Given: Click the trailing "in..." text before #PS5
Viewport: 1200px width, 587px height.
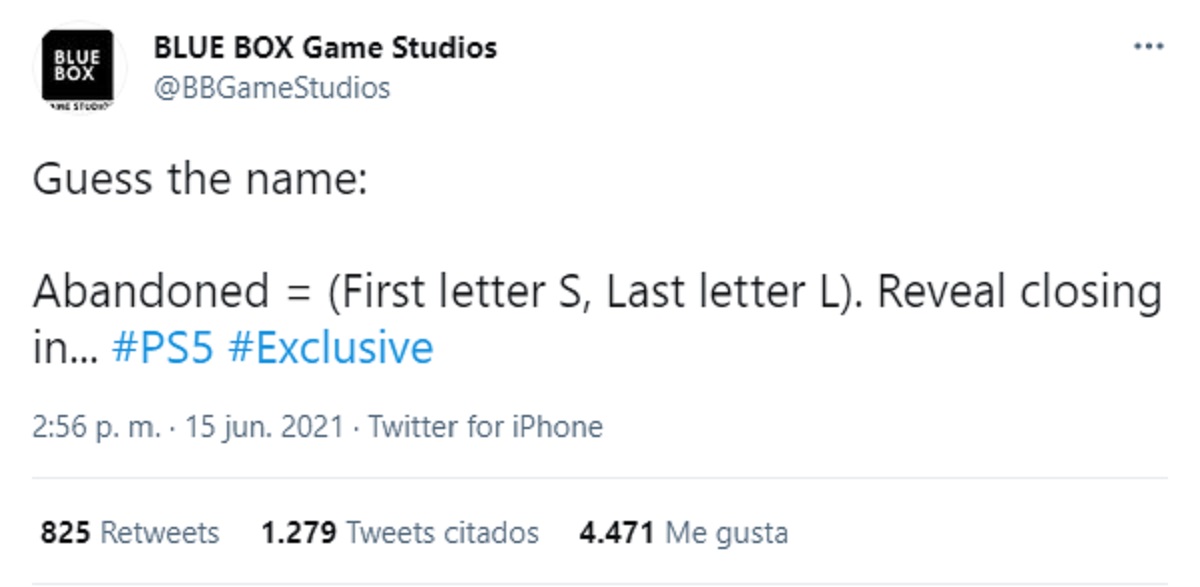Looking at the screenshot, I should (x=64, y=348).
